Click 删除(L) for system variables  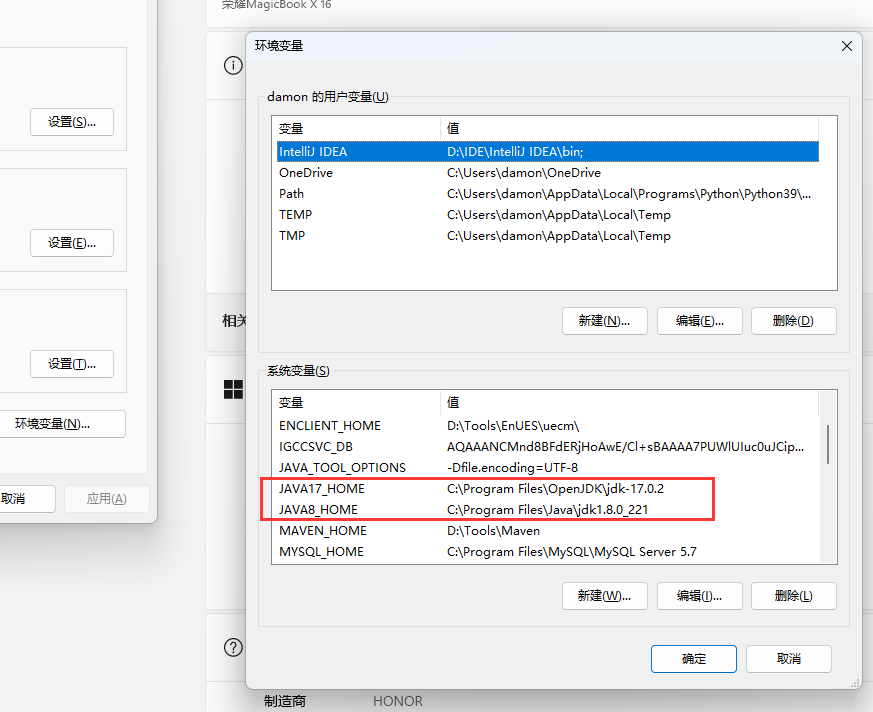[793, 596]
